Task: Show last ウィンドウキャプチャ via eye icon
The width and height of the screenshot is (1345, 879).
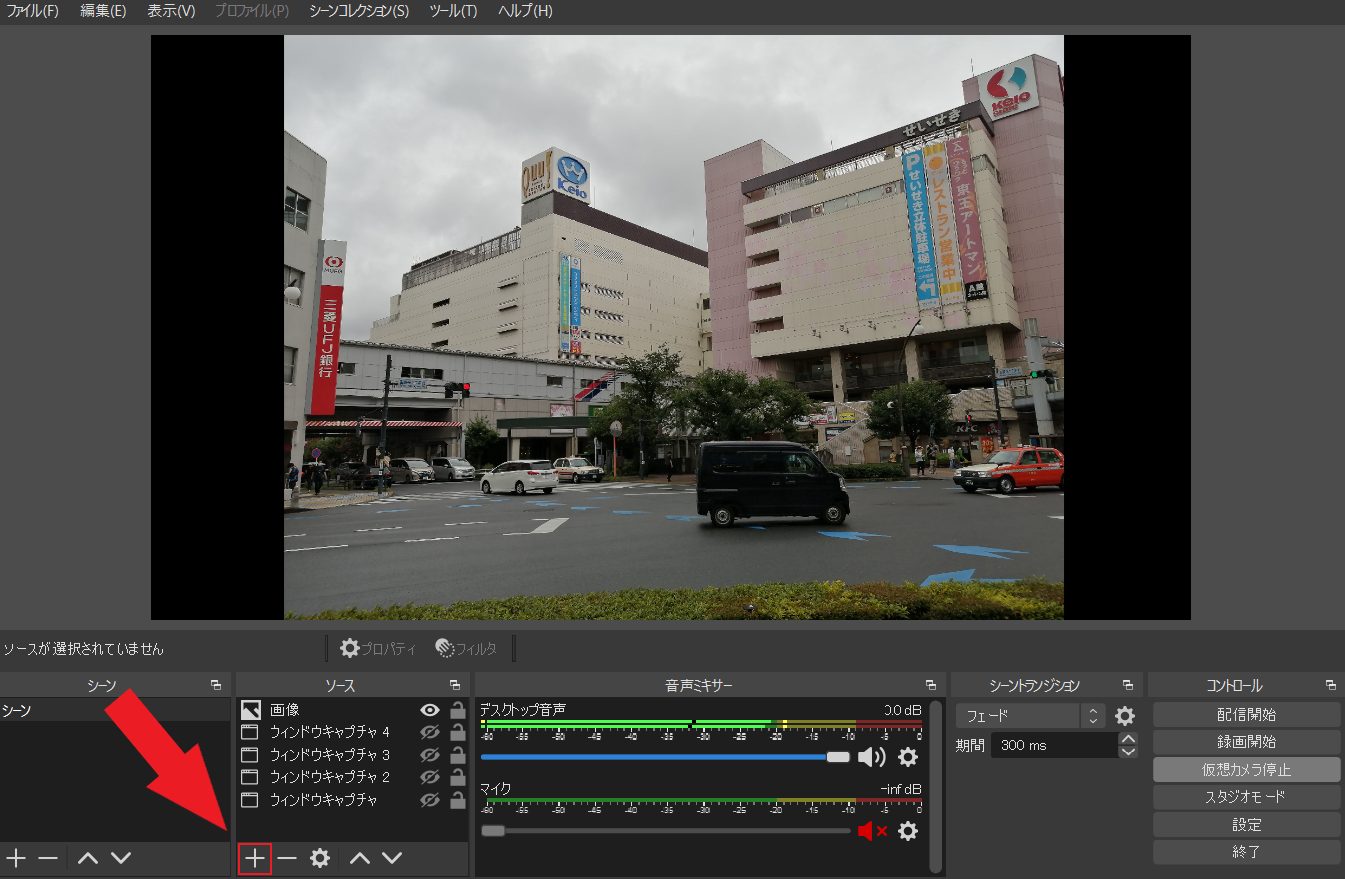Action: point(430,800)
